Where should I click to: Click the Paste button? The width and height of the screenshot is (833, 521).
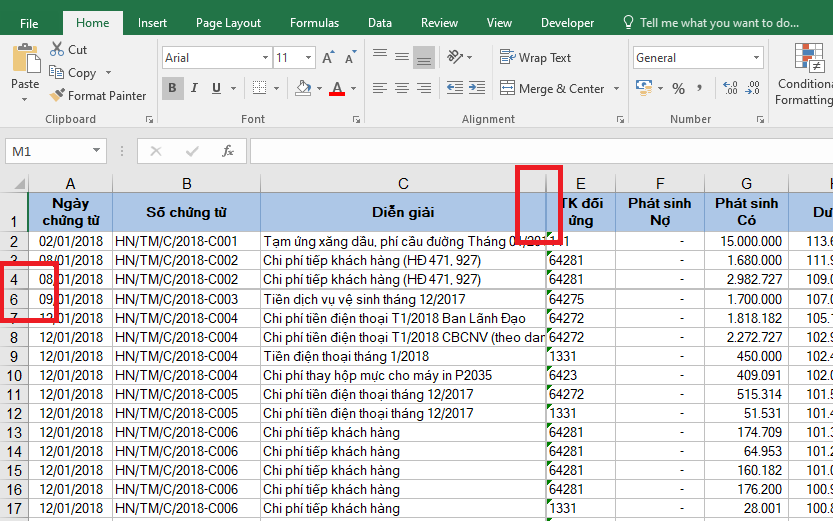[x=24, y=68]
